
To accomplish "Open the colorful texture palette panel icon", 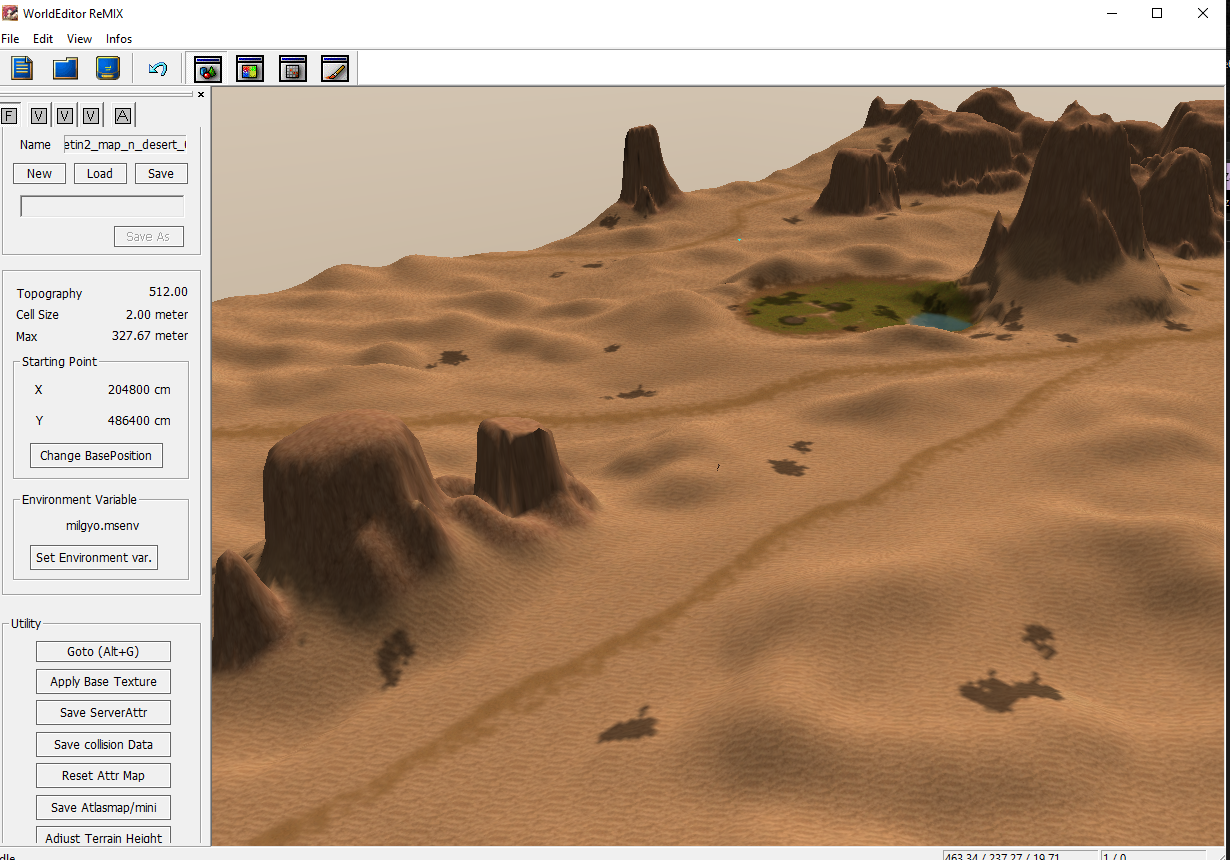I will pyautogui.click(x=250, y=69).
